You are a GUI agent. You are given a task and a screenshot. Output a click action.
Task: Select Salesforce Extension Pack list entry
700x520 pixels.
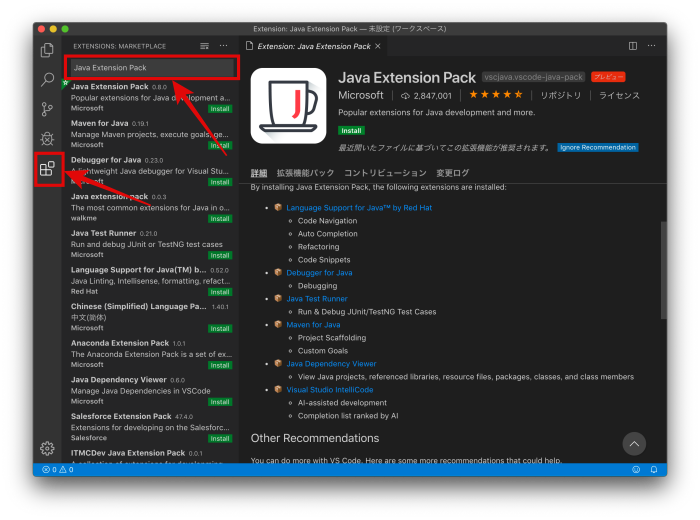(150, 427)
